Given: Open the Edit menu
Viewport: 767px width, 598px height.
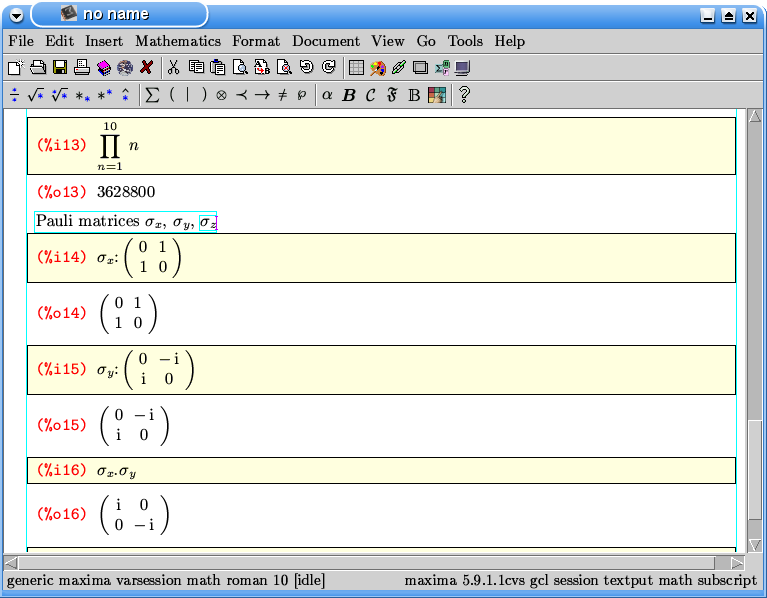Looking at the screenshot, I should tap(60, 41).
